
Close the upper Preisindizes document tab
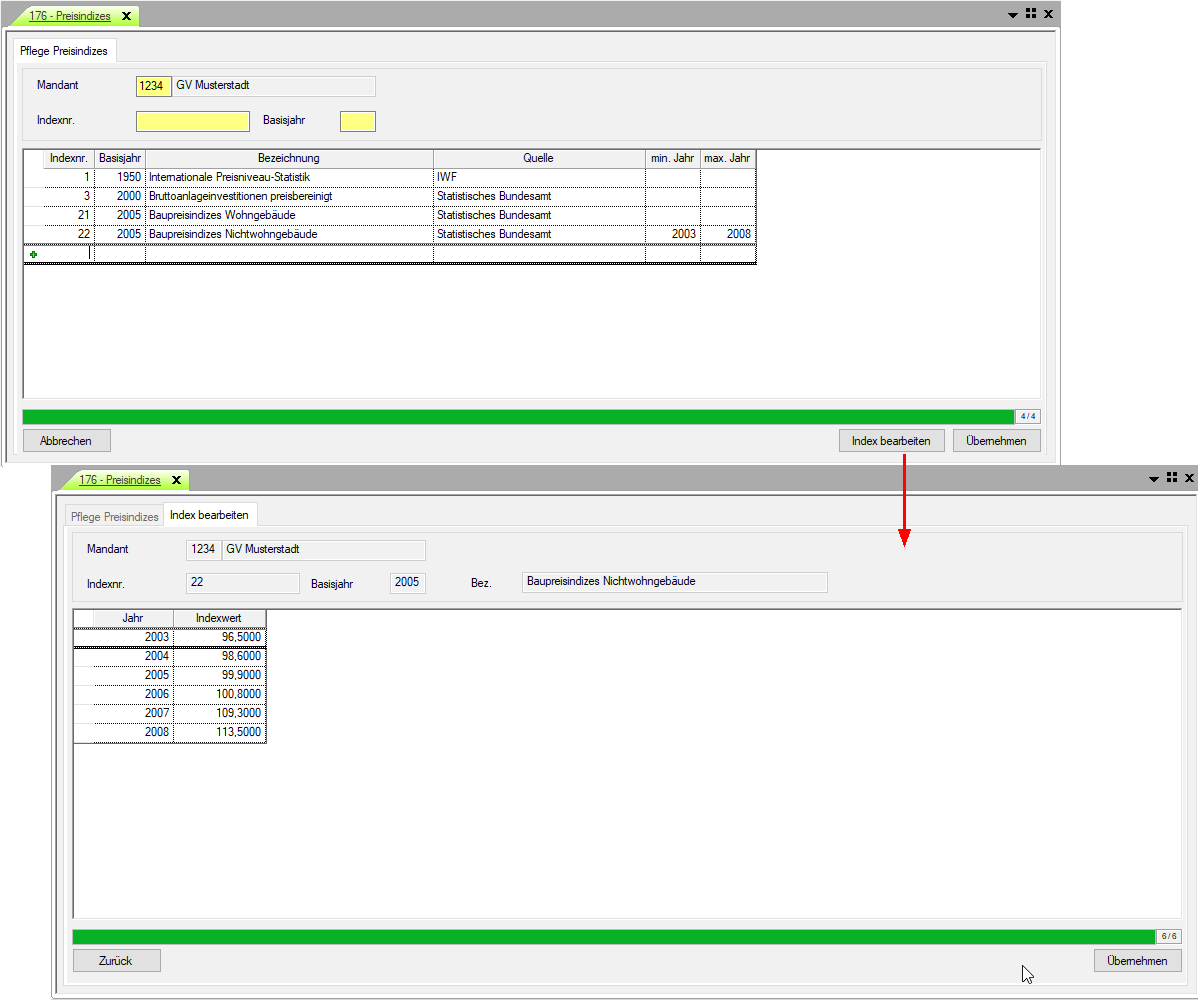click(x=126, y=16)
